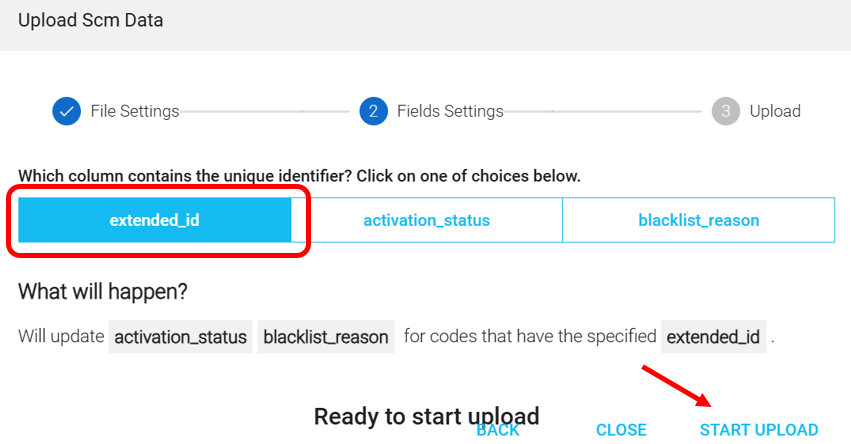Click the blacklist_reason chip in the description
This screenshot has width=851, height=444.
326,337
